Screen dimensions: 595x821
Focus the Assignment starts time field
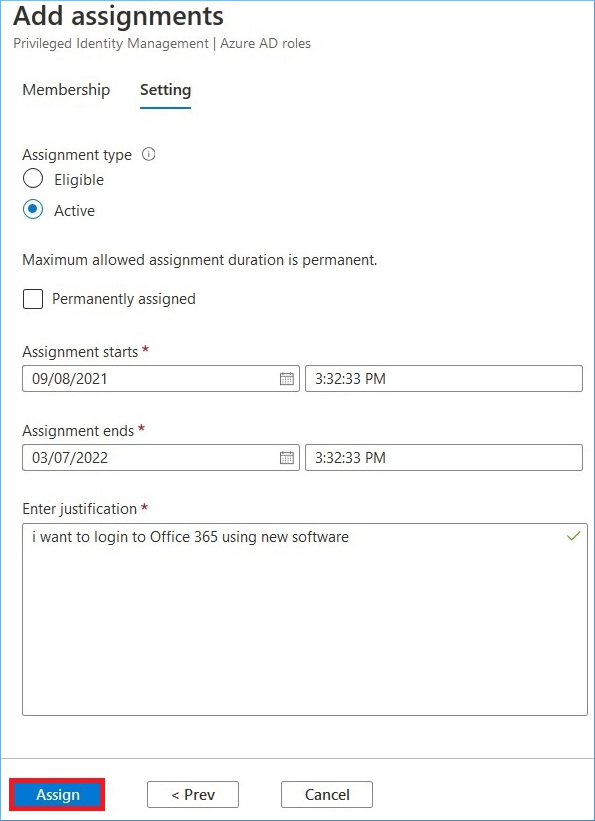(x=444, y=379)
